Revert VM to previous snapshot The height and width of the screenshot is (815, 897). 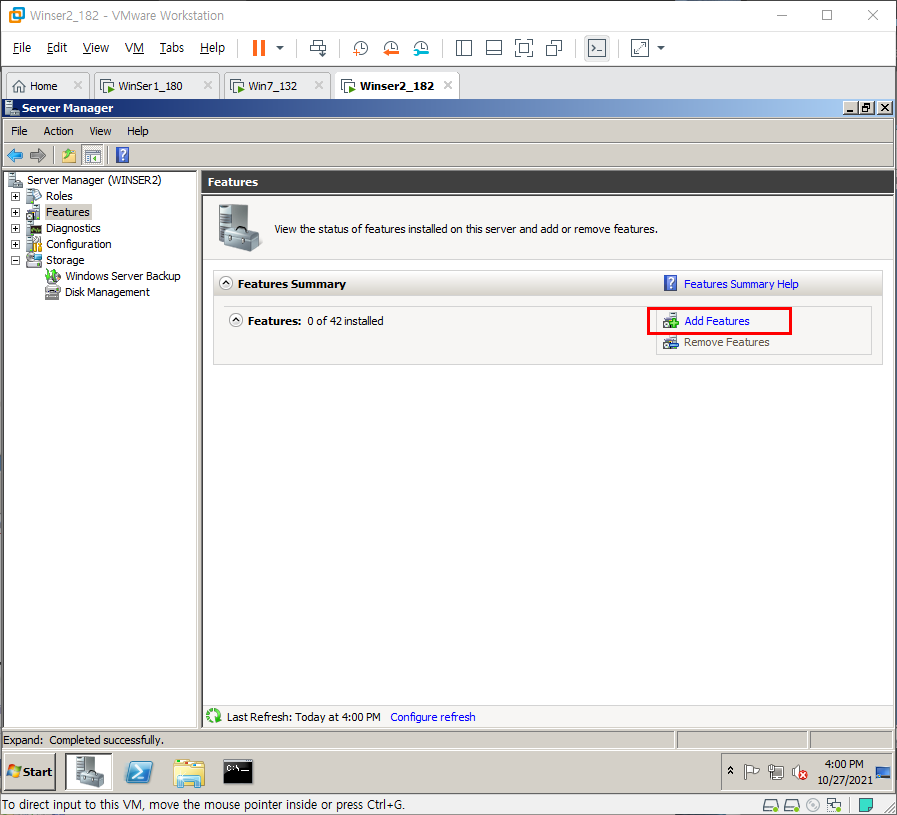[x=391, y=48]
